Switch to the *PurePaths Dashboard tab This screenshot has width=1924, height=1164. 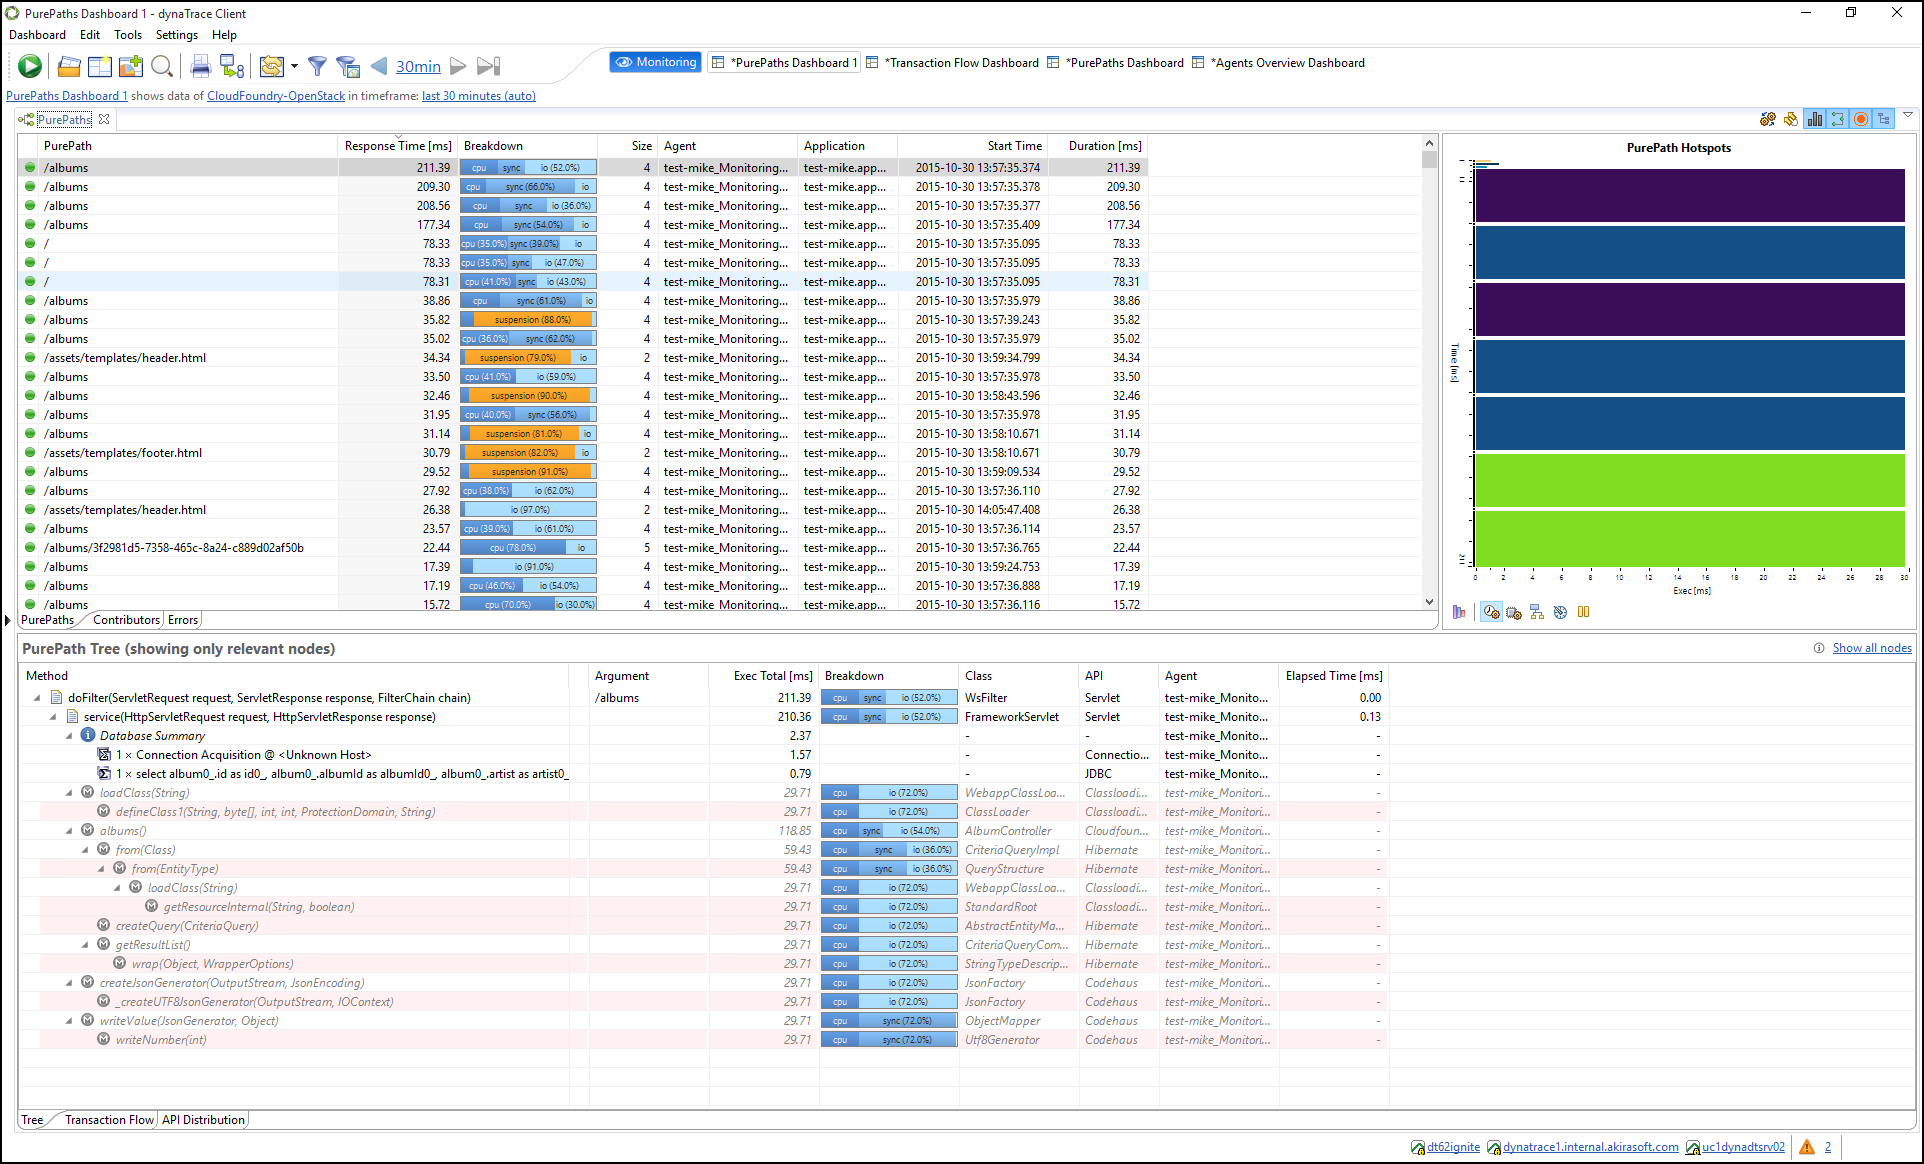click(x=1115, y=63)
